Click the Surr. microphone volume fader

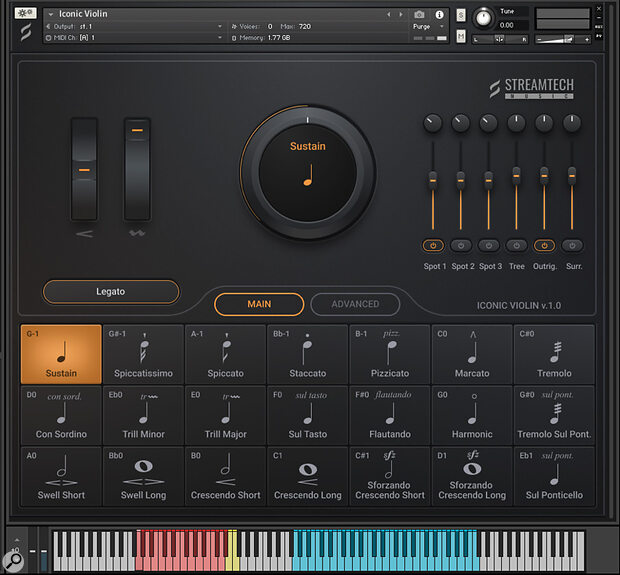coord(572,176)
